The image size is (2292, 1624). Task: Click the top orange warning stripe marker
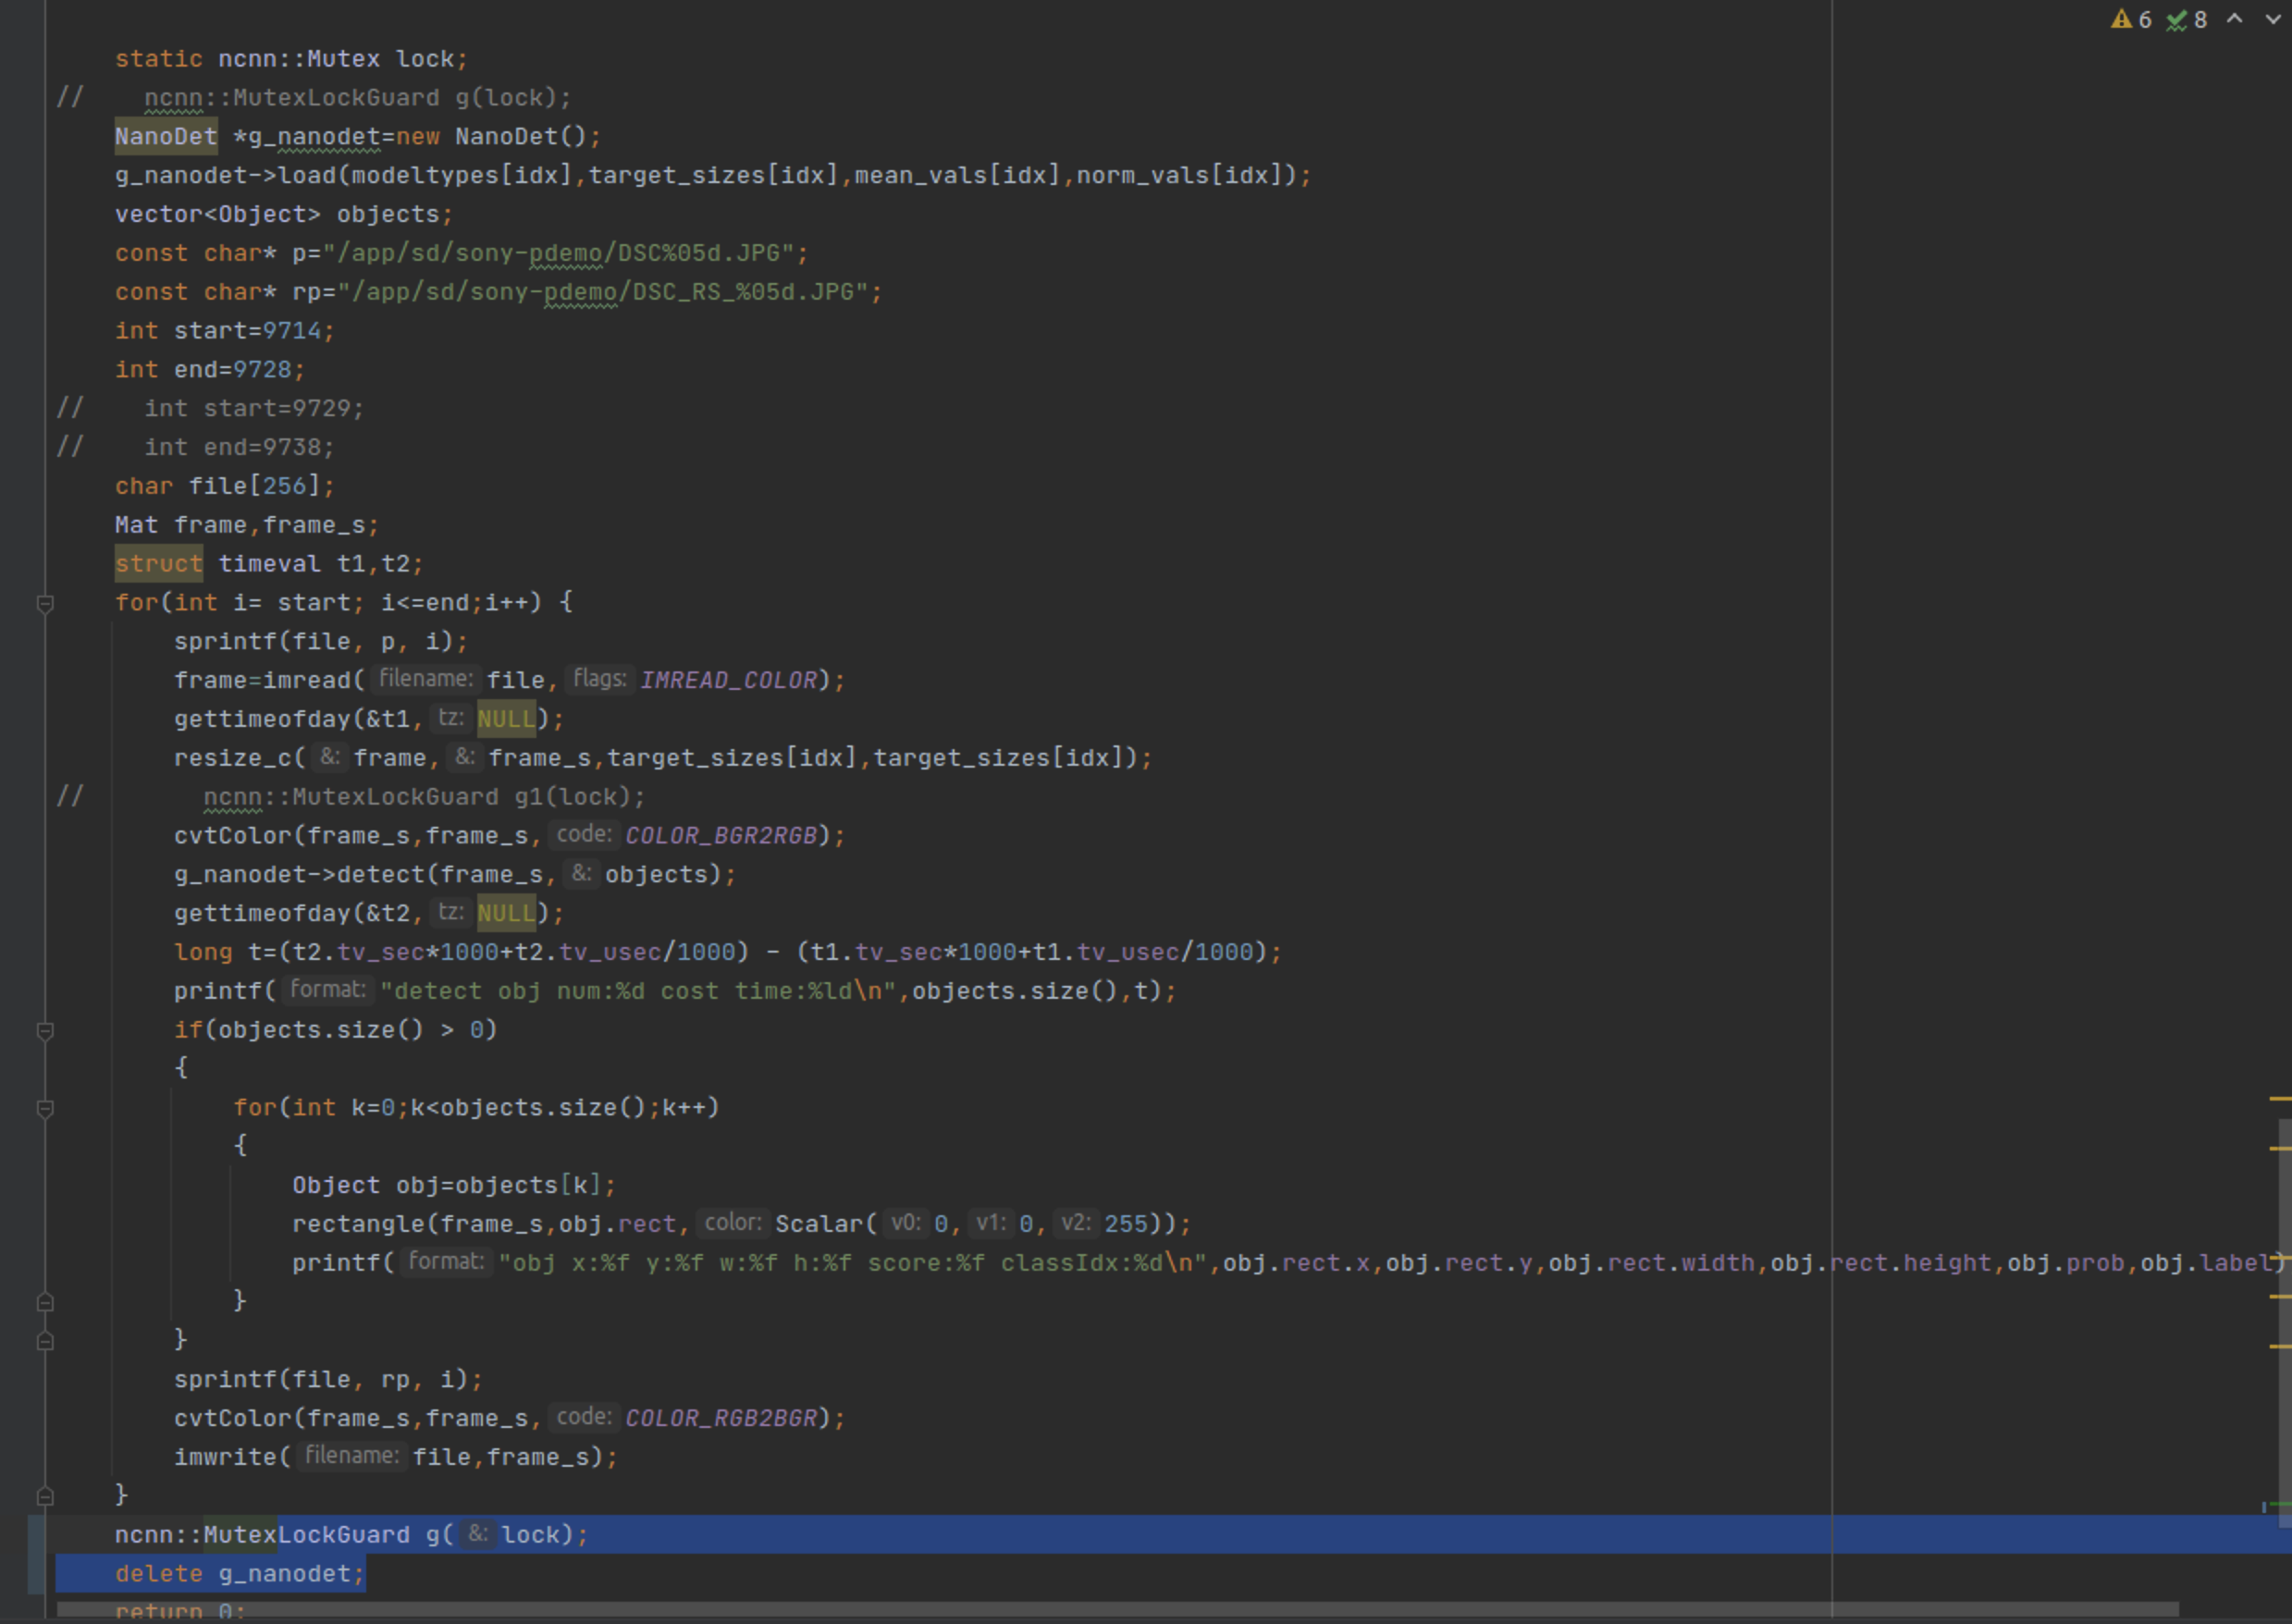(2280, 1099)
